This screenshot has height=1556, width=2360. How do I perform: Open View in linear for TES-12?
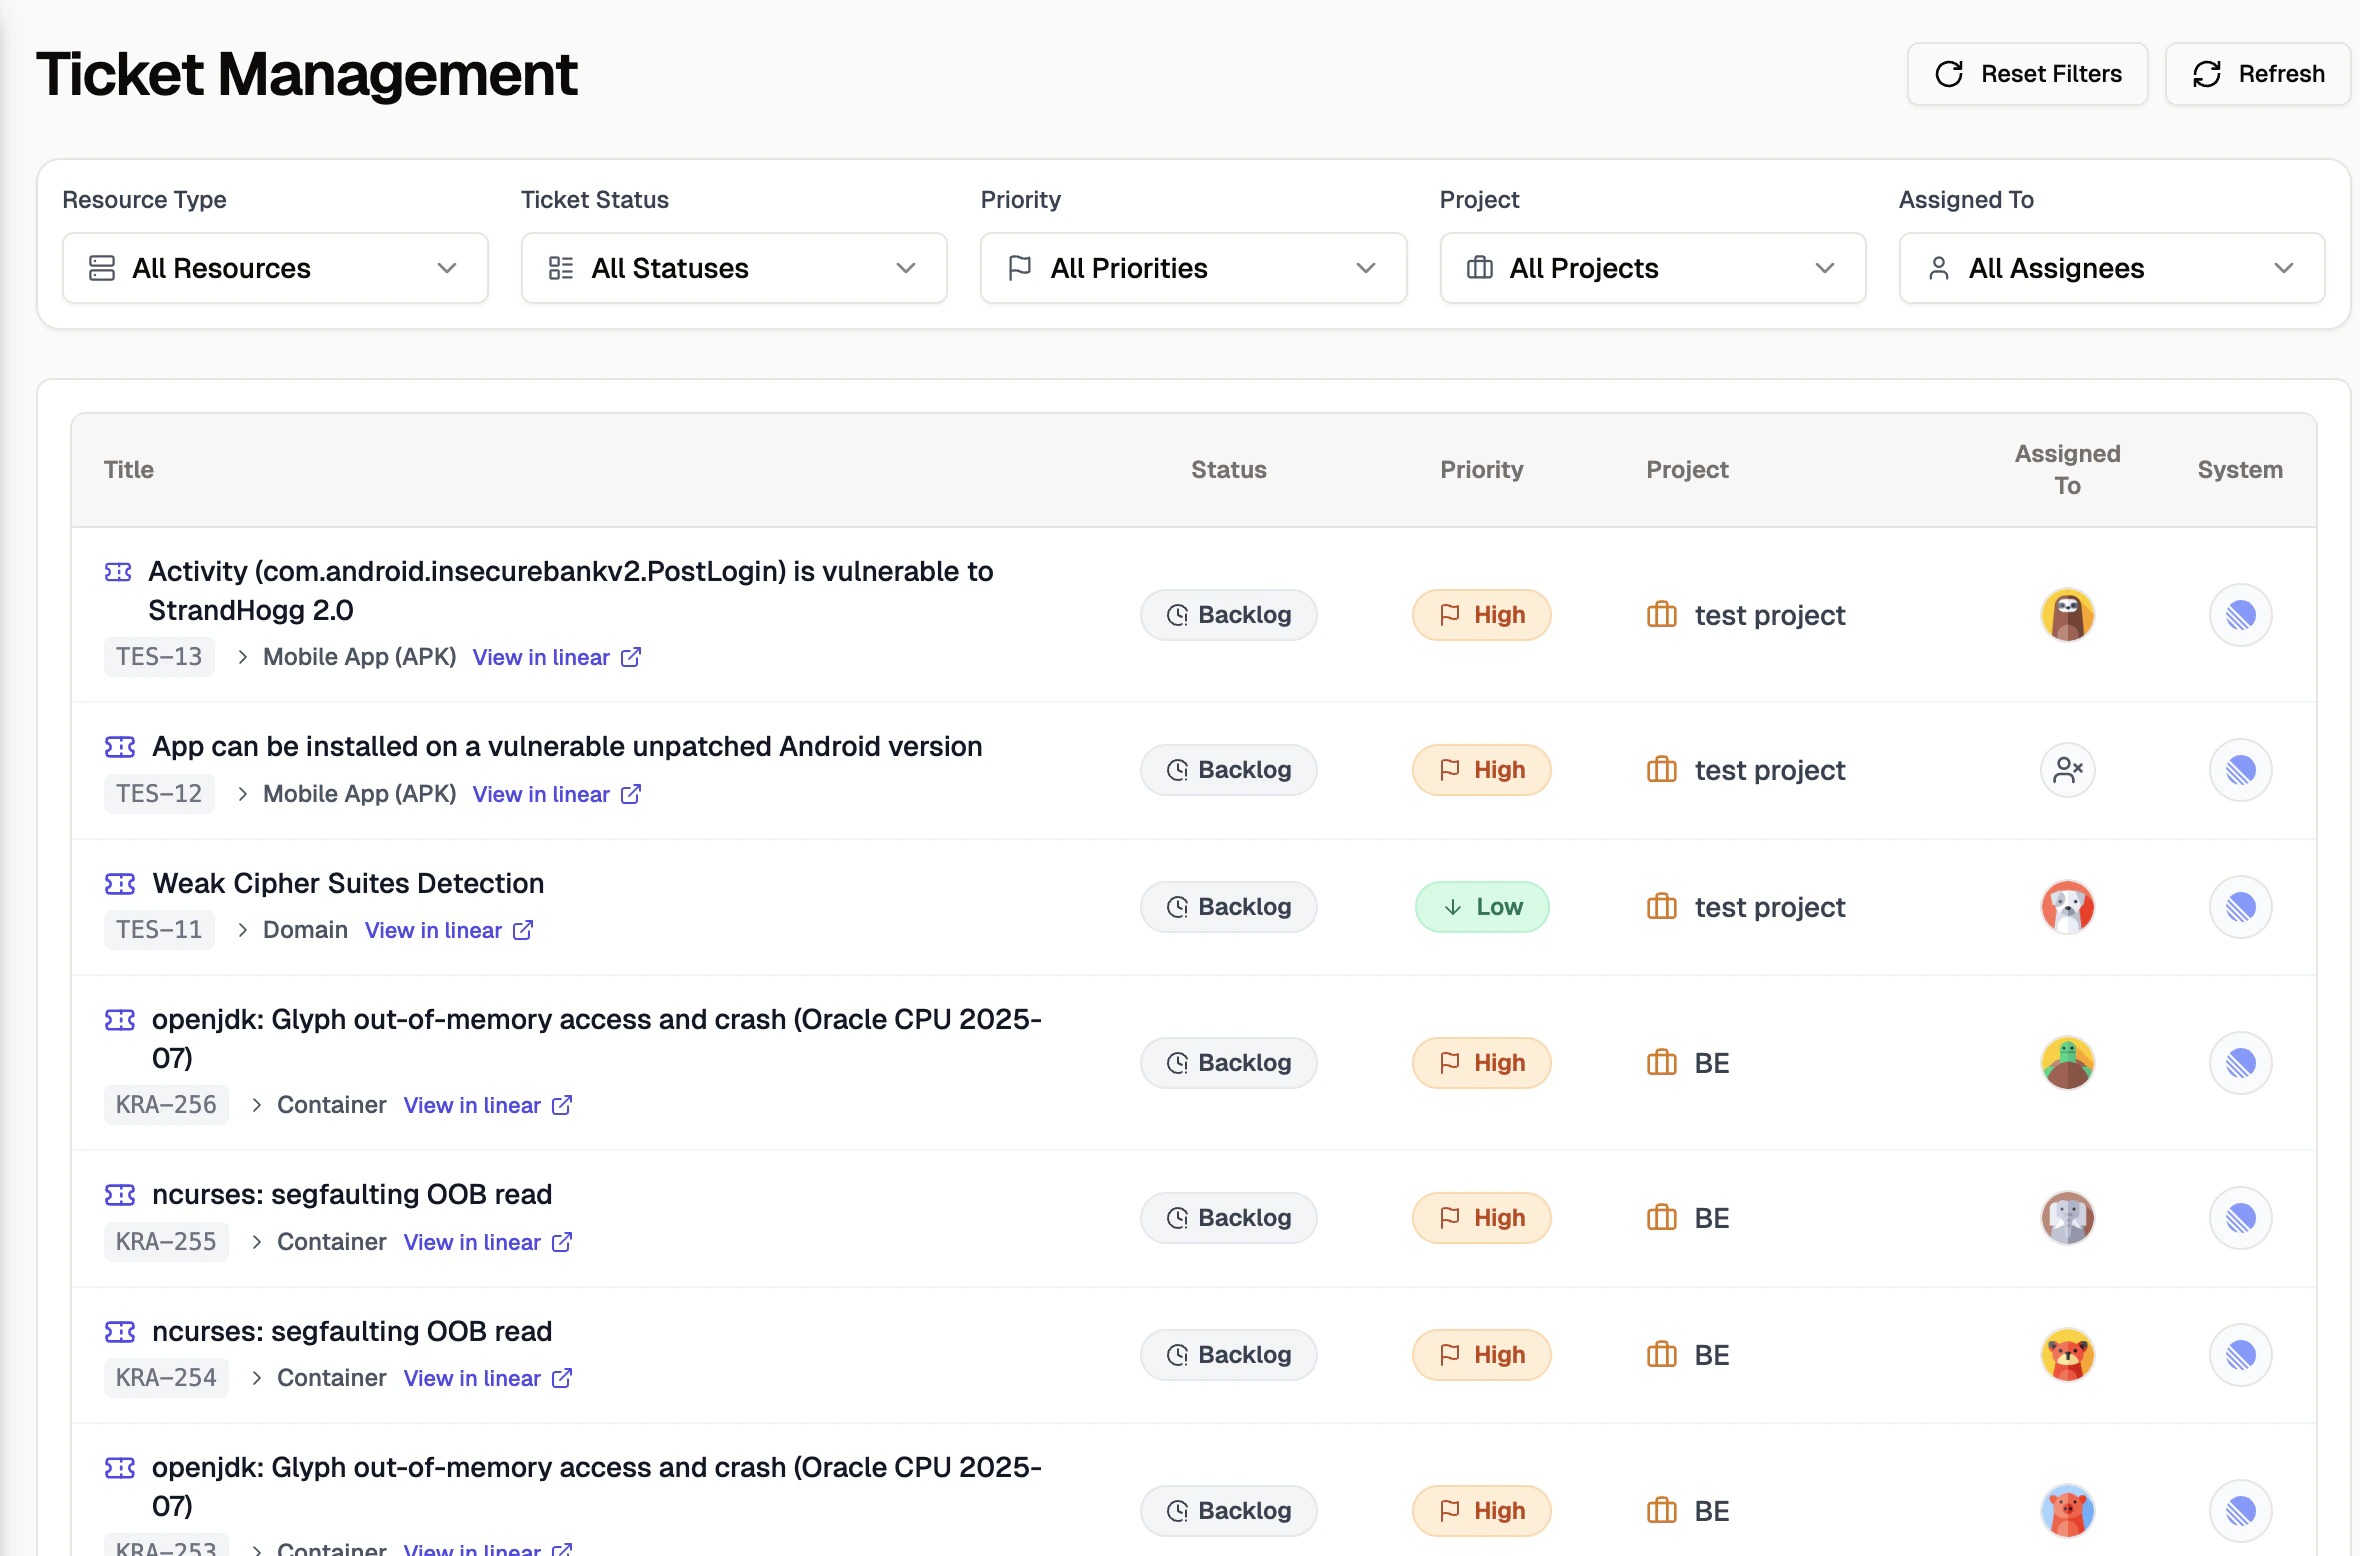541,794
